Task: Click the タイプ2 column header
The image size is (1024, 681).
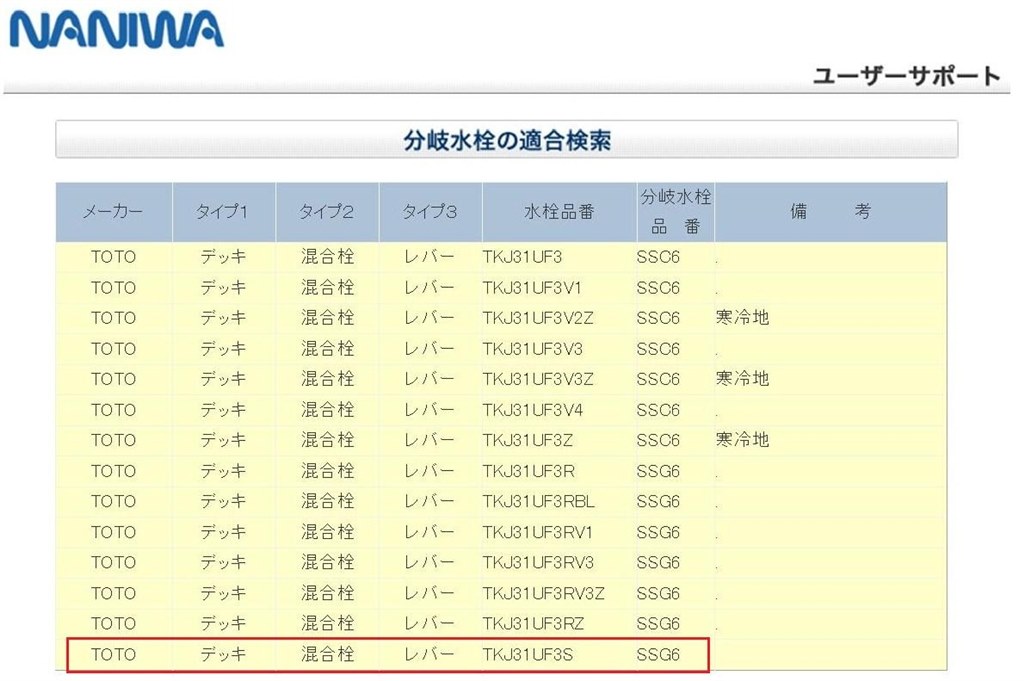Action: pos(326,212)
